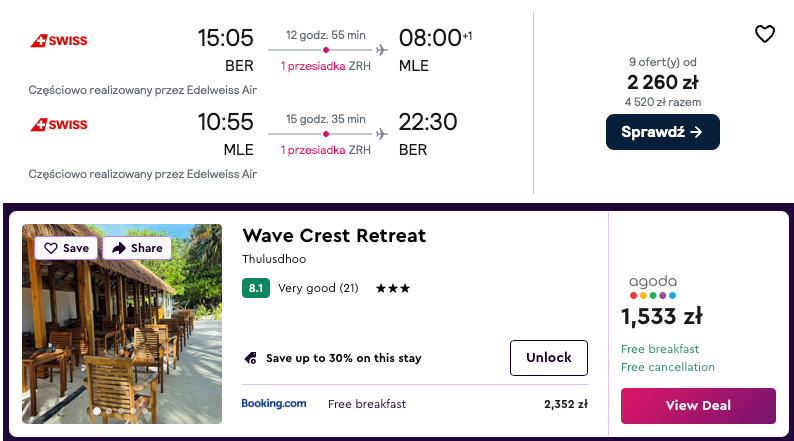Click the three-star hotel rating
The image size is (794, 441).
point(393,288)
